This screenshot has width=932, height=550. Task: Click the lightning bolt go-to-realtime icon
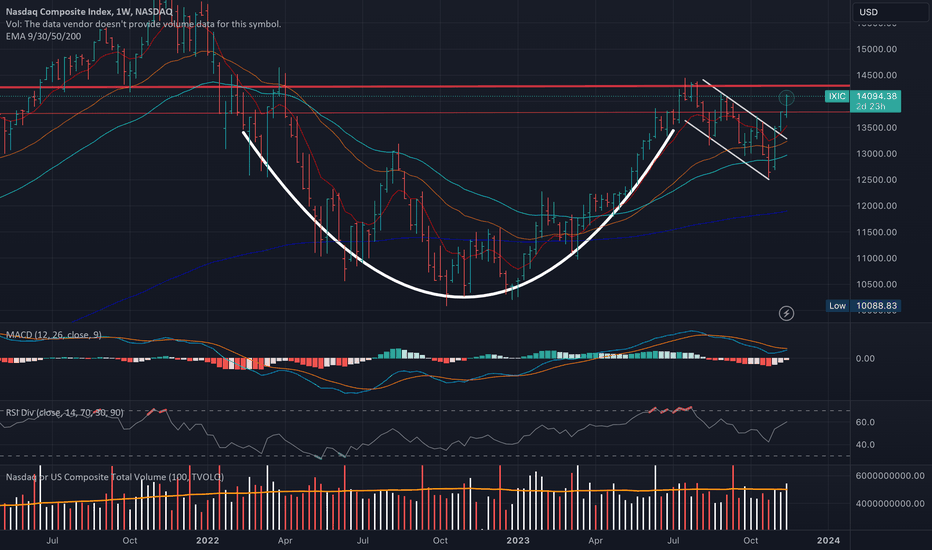[x=786, y=313]
